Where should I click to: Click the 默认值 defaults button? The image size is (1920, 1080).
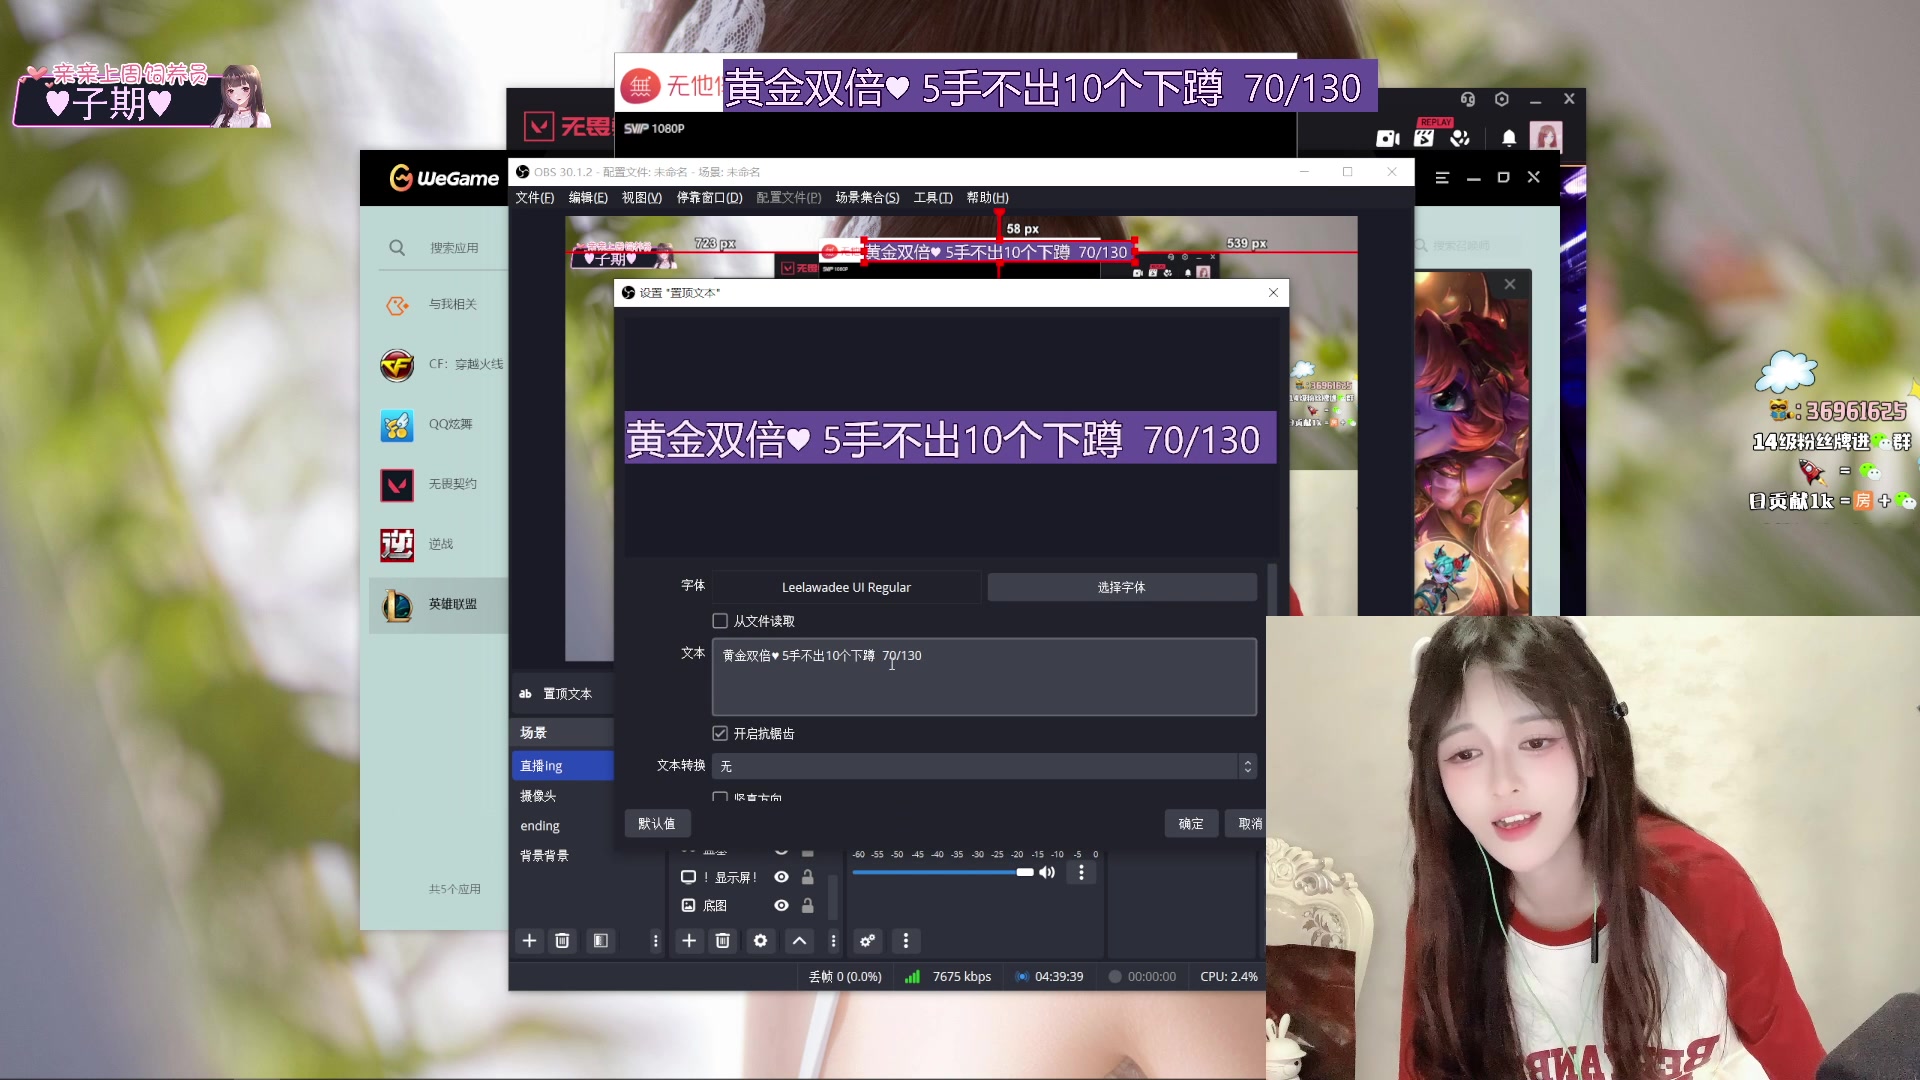[x=657, y=823]
